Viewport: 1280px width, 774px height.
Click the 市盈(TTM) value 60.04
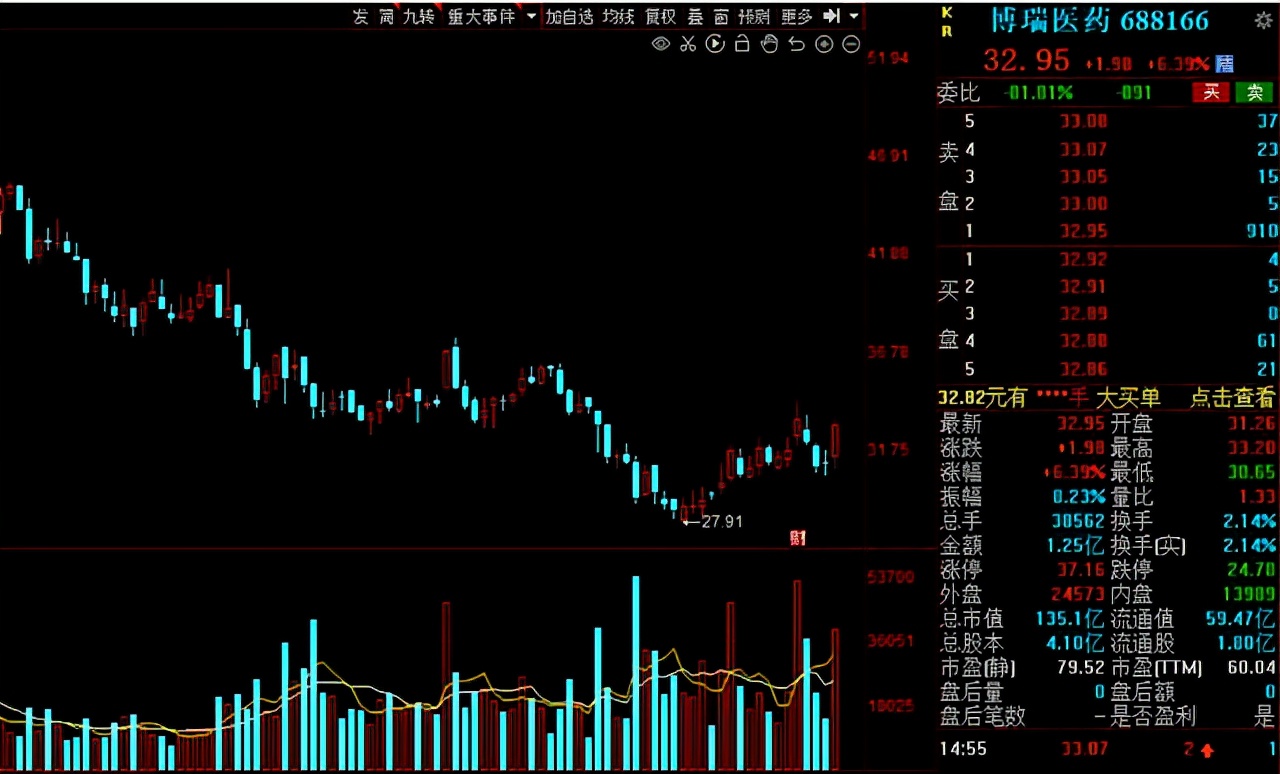(x=1249, y=667)
